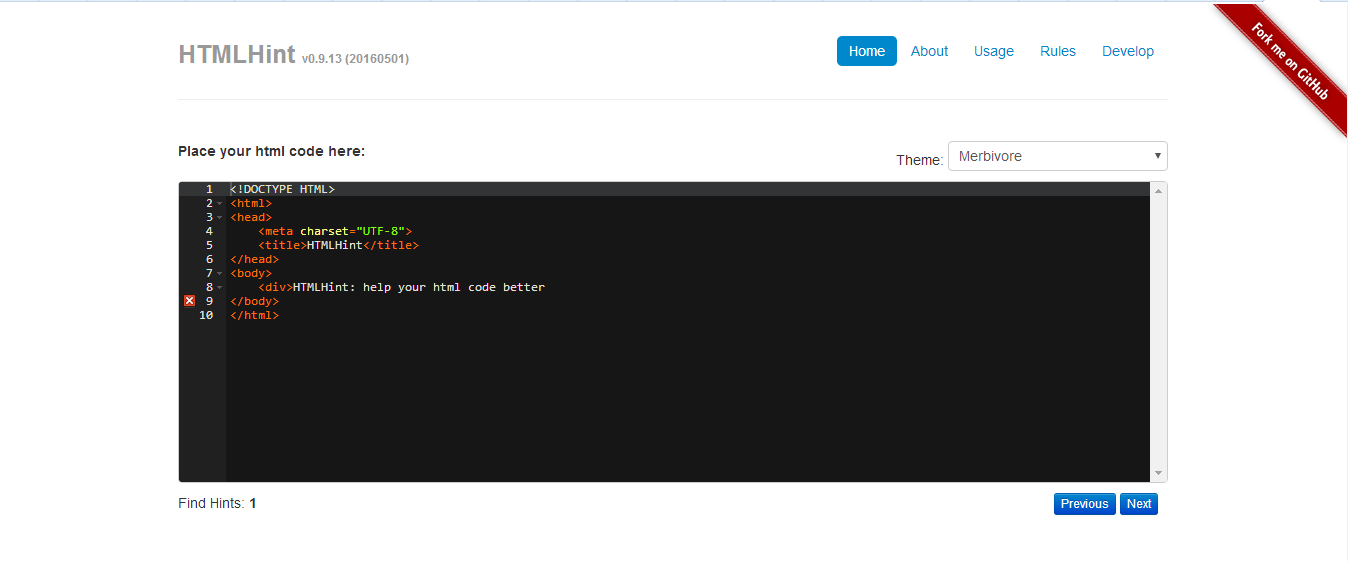This screenshot has width=1348, height=561.
Task: Click the closing </head> tag
Action: 254,259
